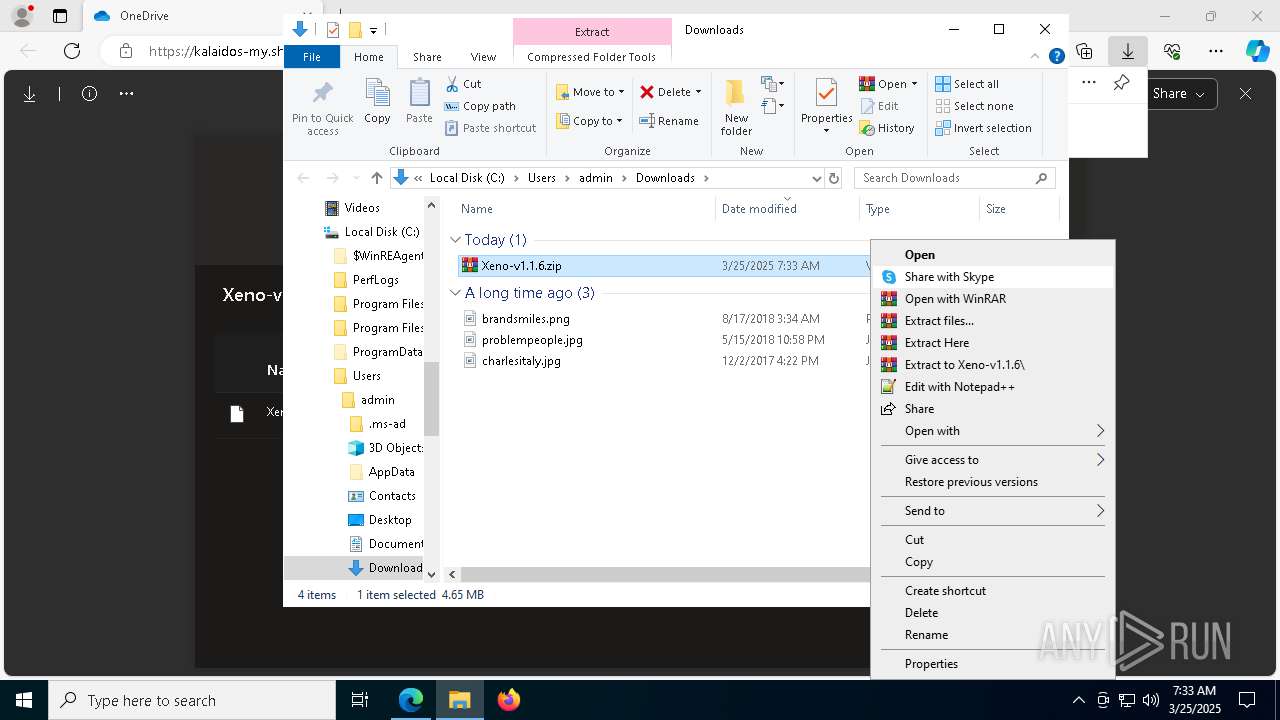
Task: Sort by Date modified column header
Action: click(788, 209)
